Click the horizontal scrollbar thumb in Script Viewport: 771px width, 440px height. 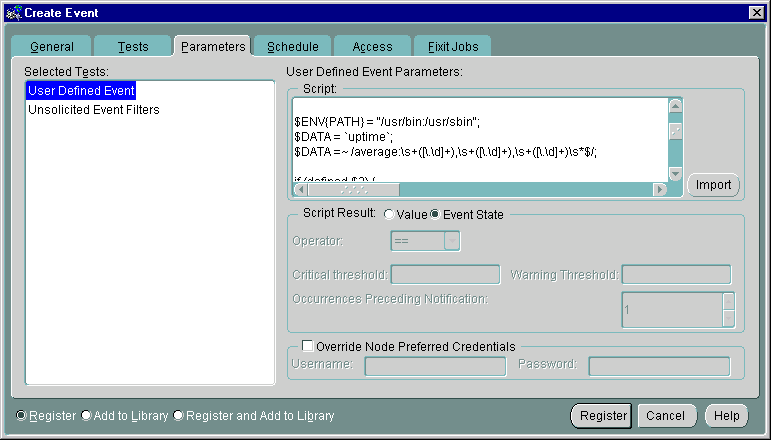click(x=353, y=189)
